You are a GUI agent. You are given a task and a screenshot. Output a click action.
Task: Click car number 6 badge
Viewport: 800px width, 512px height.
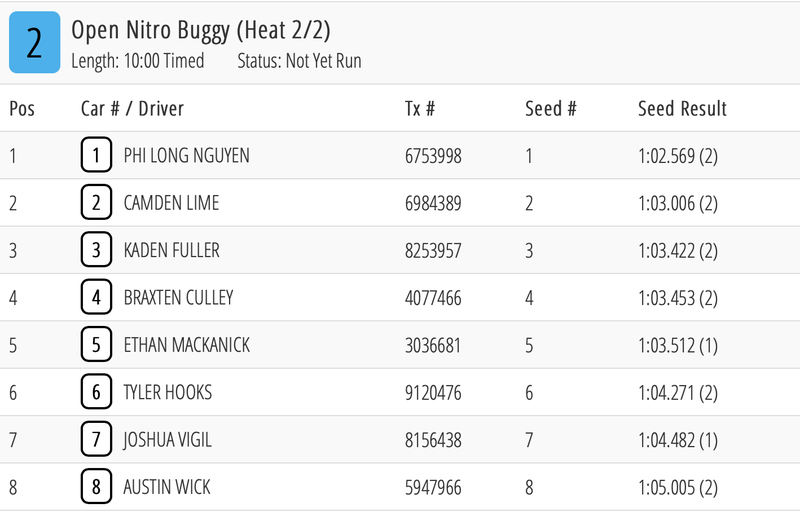(x=96, y=392)
